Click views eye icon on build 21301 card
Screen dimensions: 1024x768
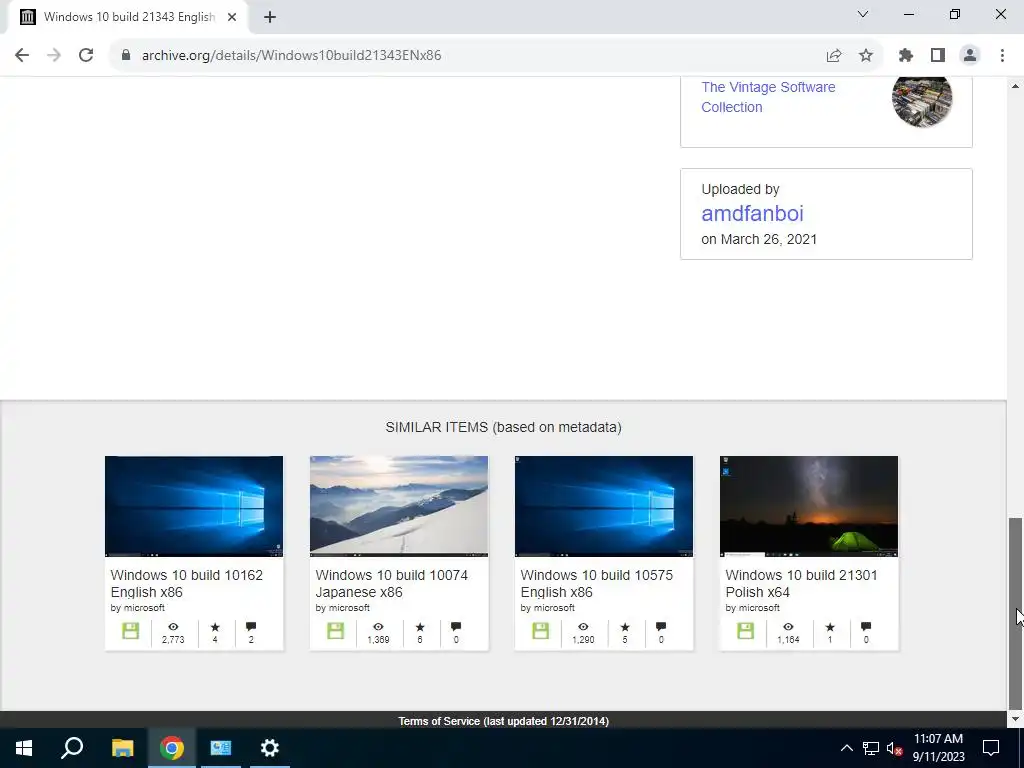click(788, 627)
